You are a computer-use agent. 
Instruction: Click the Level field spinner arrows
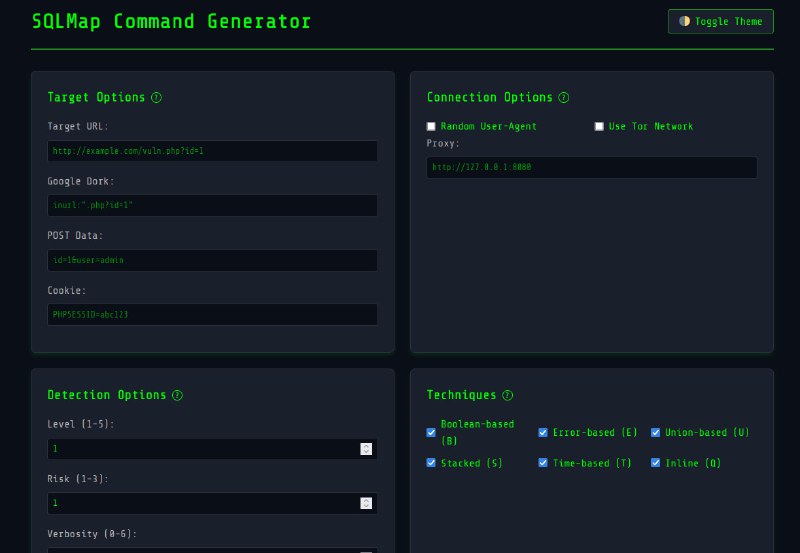366,449
